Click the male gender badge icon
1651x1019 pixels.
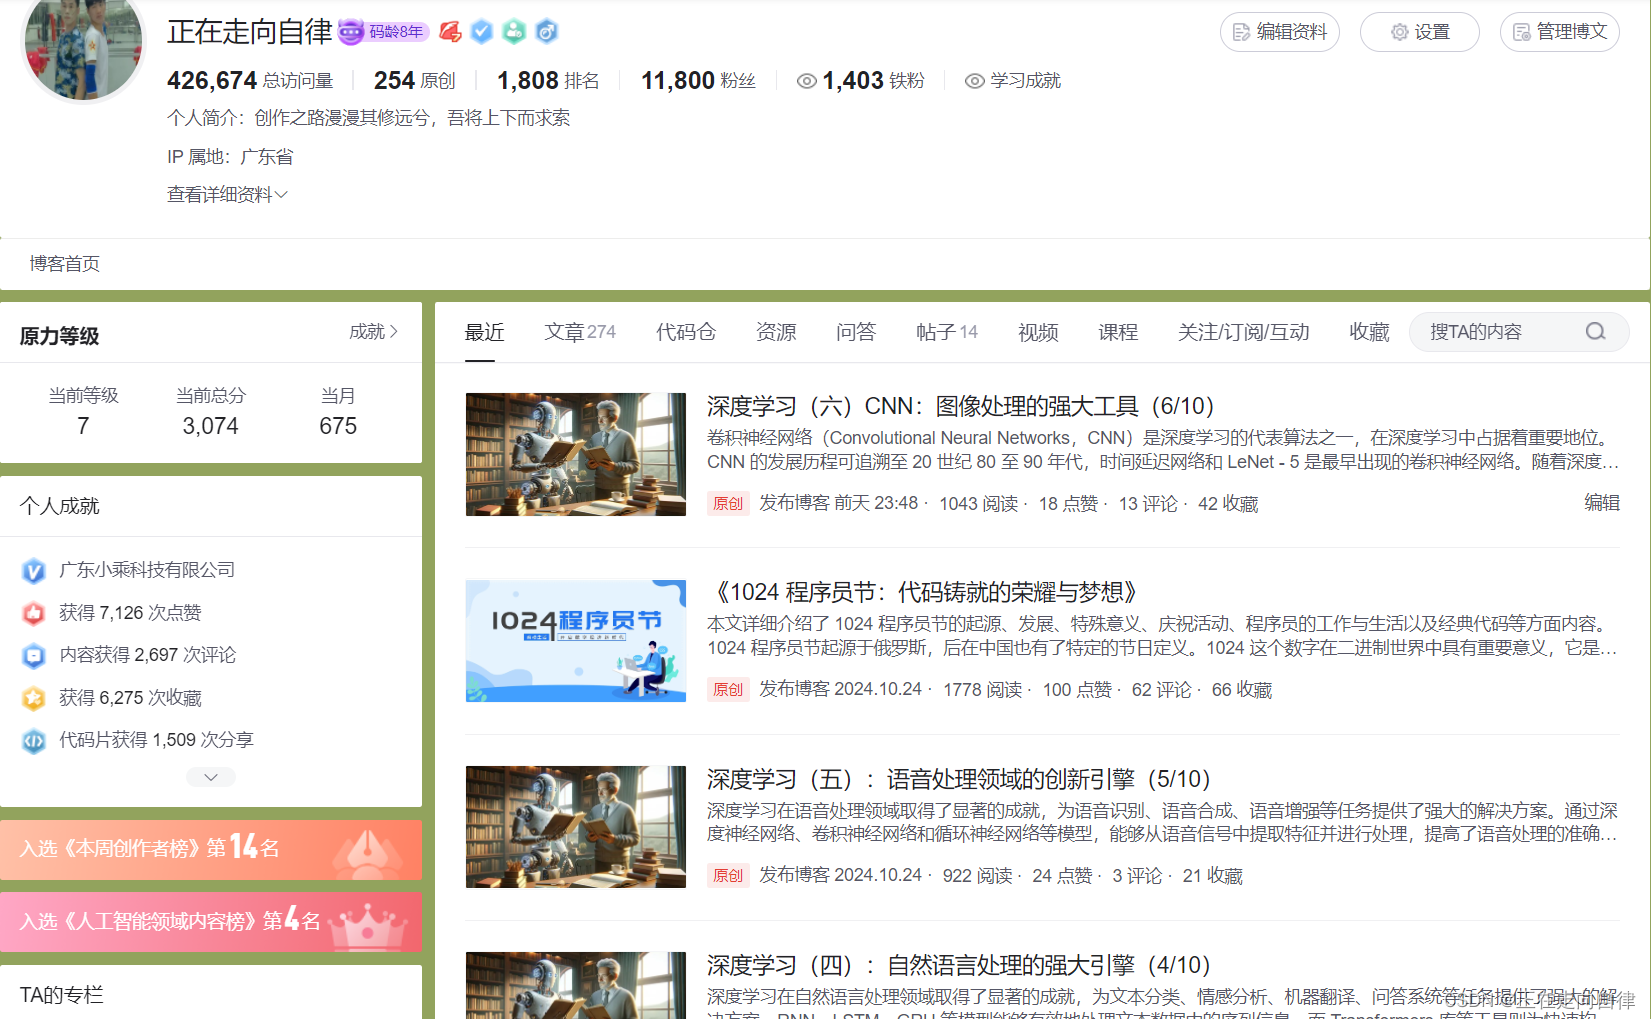pos(546,32)
